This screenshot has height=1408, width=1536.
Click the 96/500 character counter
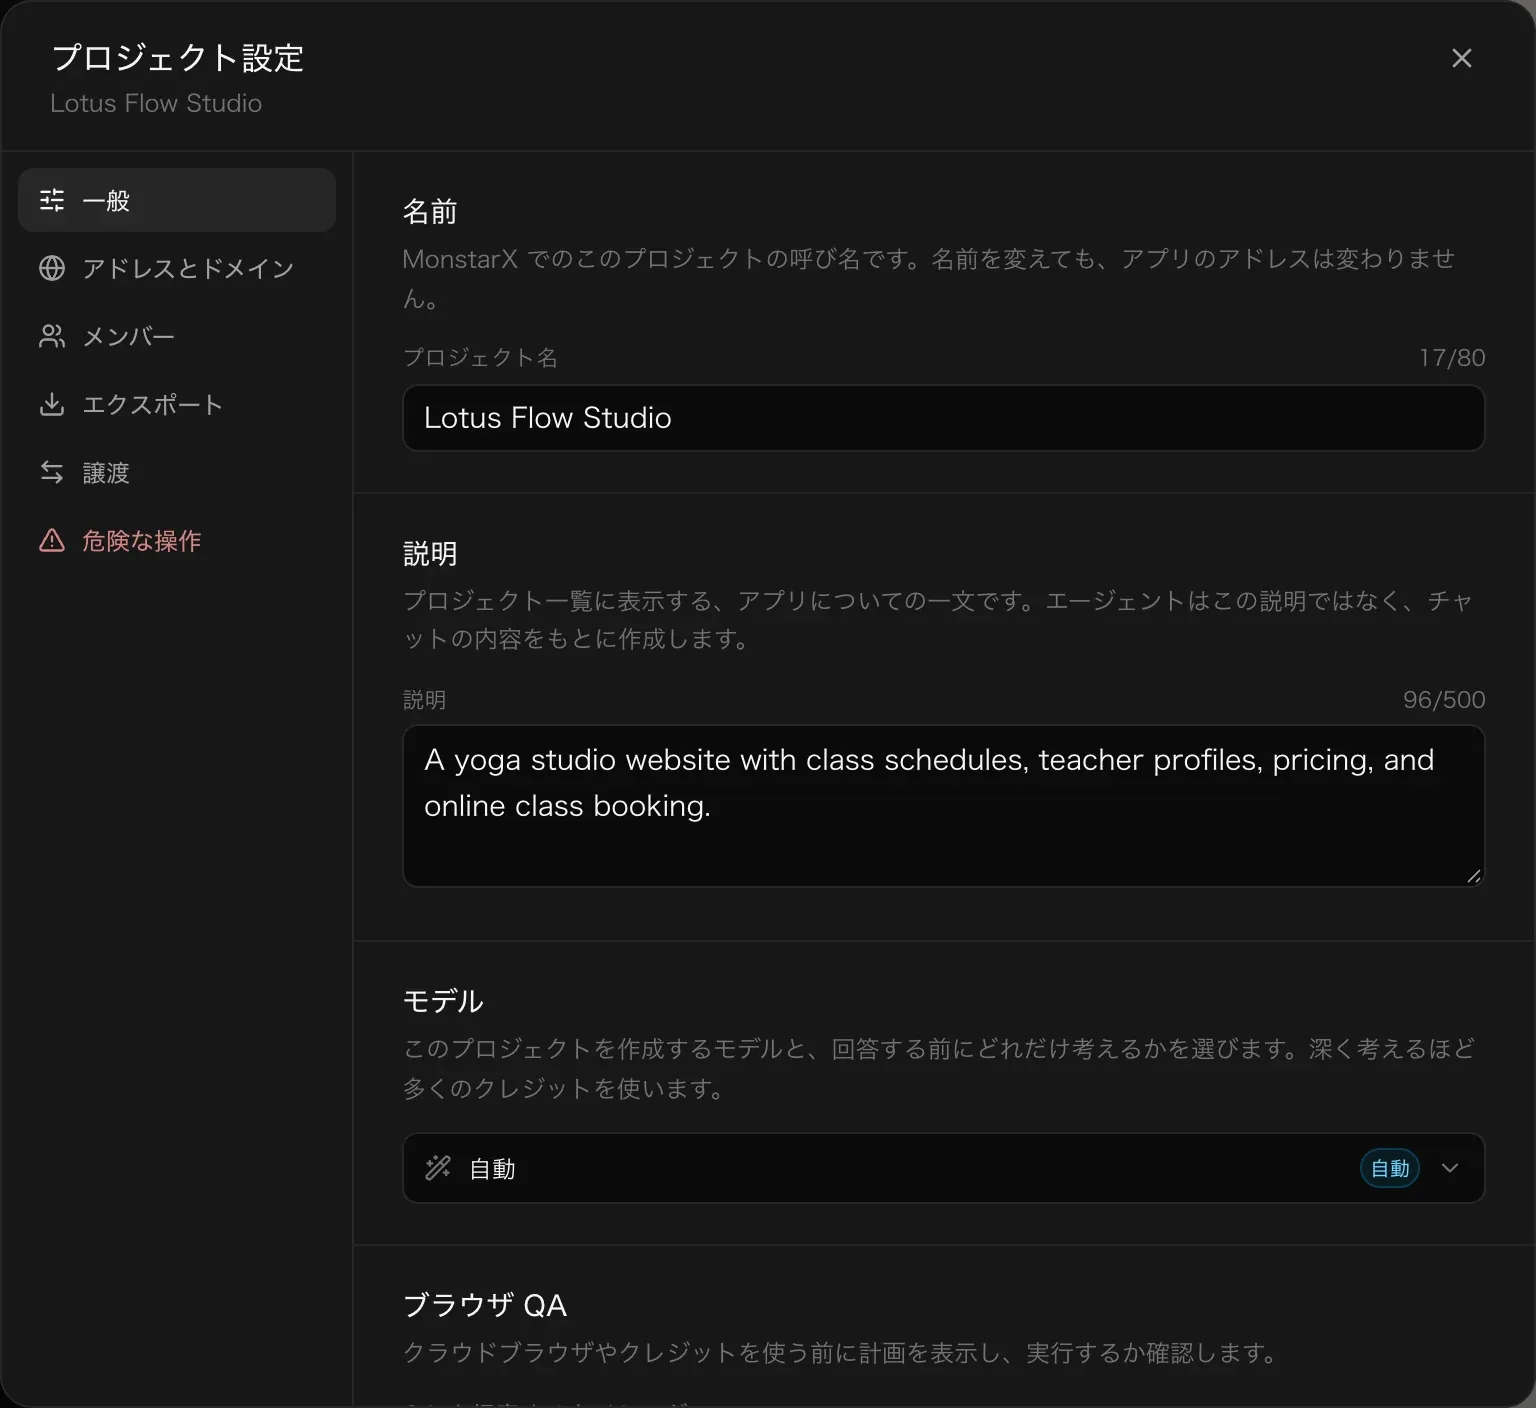pyautogui.click(x=1444, y=699)
